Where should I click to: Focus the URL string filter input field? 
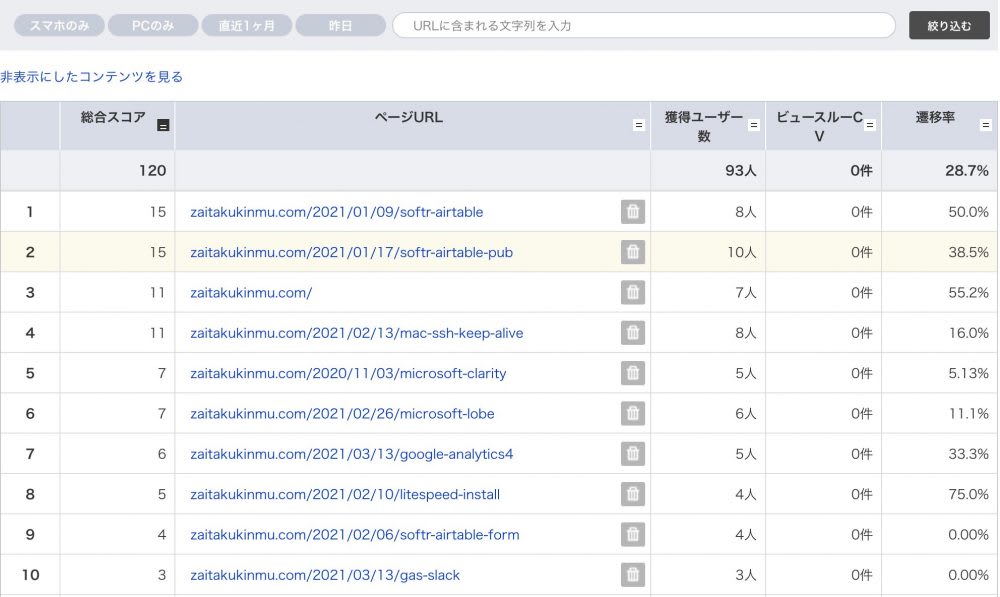[x=644, y=26]
